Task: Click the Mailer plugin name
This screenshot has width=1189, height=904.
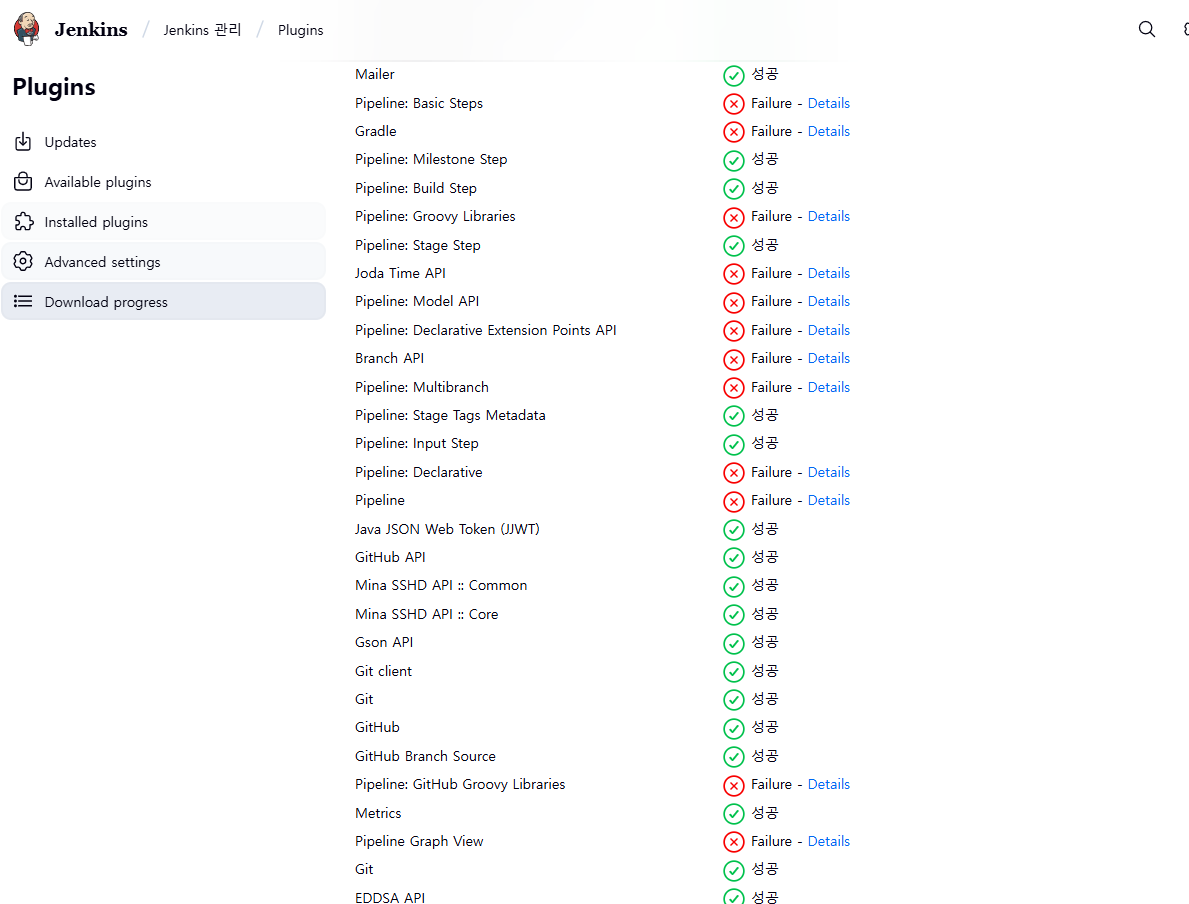Action: pyautogui.click(x=375, y=74)
